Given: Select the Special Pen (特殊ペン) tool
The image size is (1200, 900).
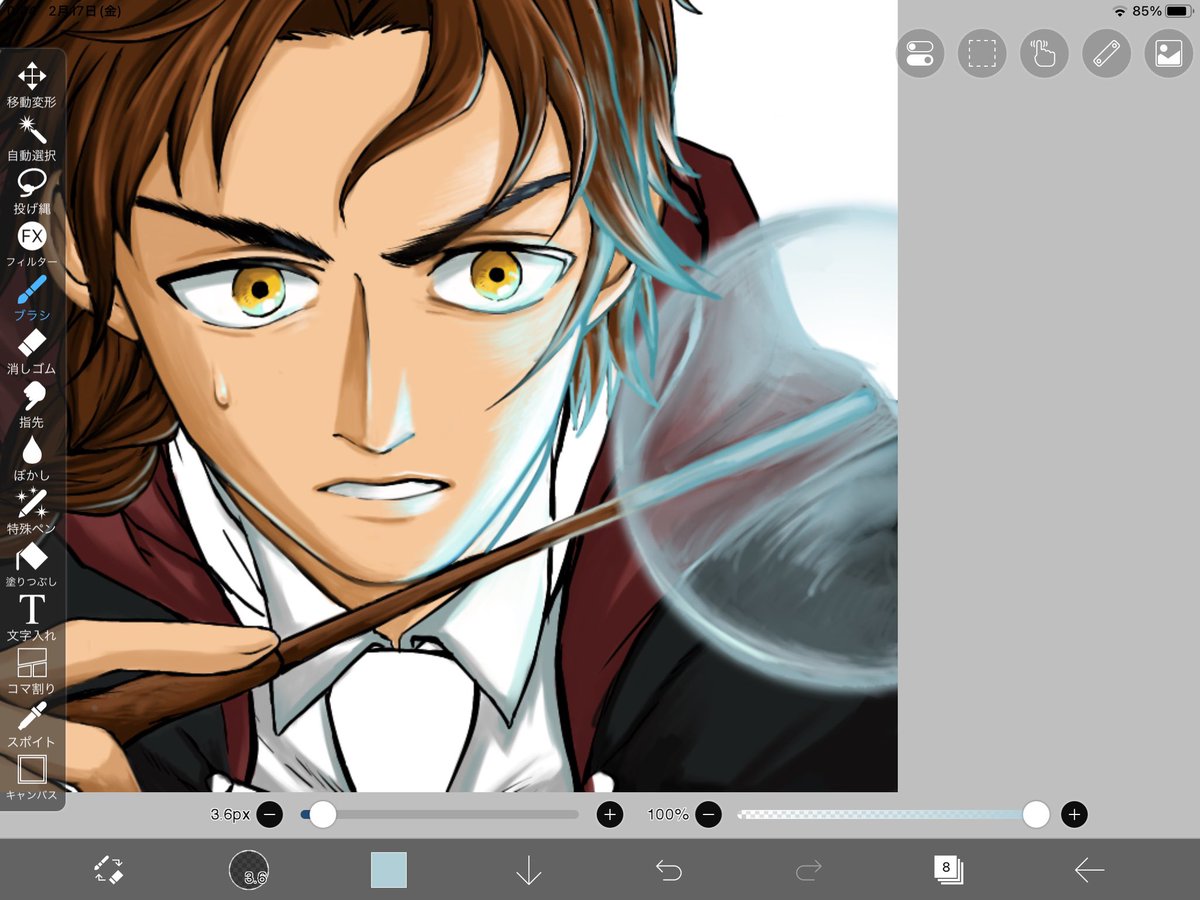Looking at the screenshot, I should pos(32,511).
